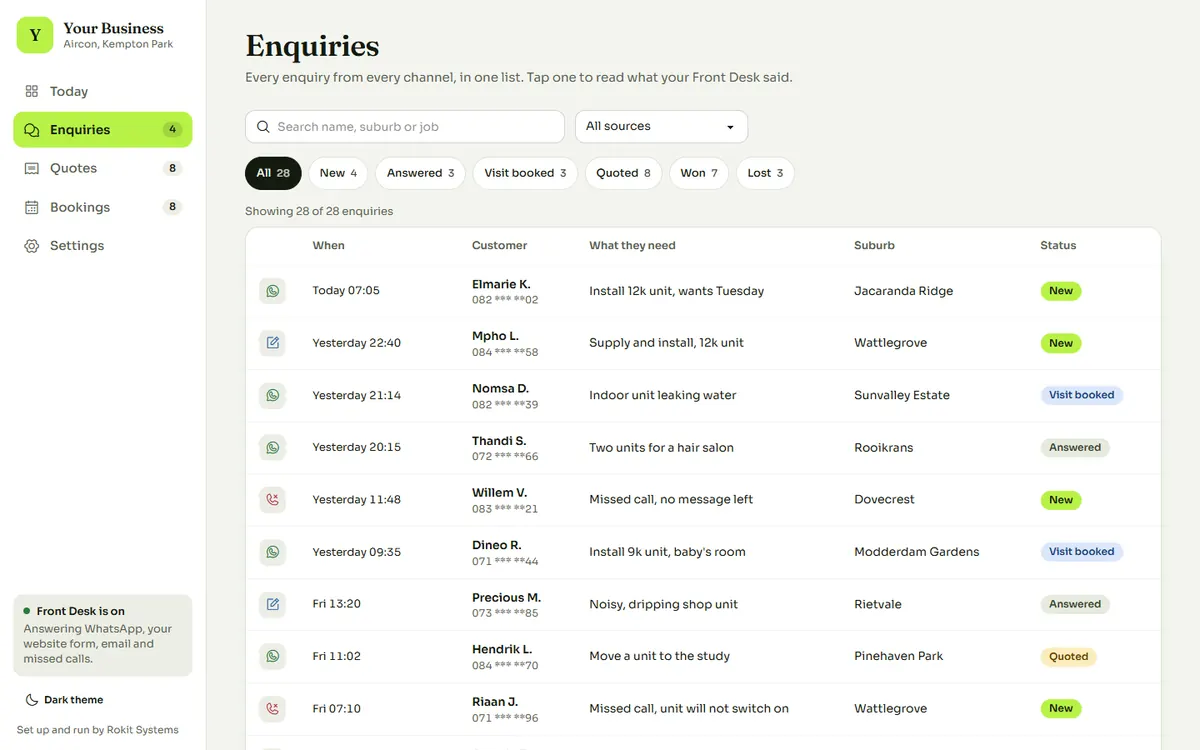Viewport: 1200px width, 750px height.
Task: Click suburb Modderdam Gardens
Action: (x=916, y=552)
